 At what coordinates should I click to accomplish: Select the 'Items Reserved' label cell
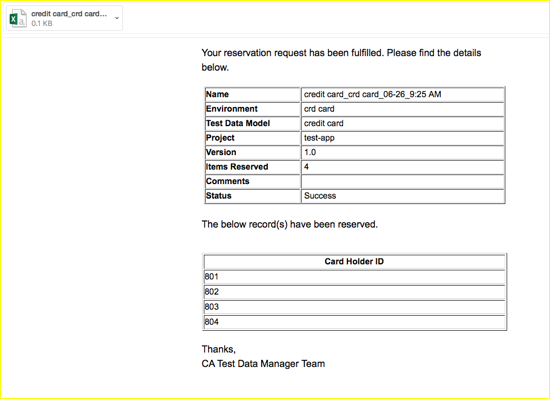[x=253, y=167]
